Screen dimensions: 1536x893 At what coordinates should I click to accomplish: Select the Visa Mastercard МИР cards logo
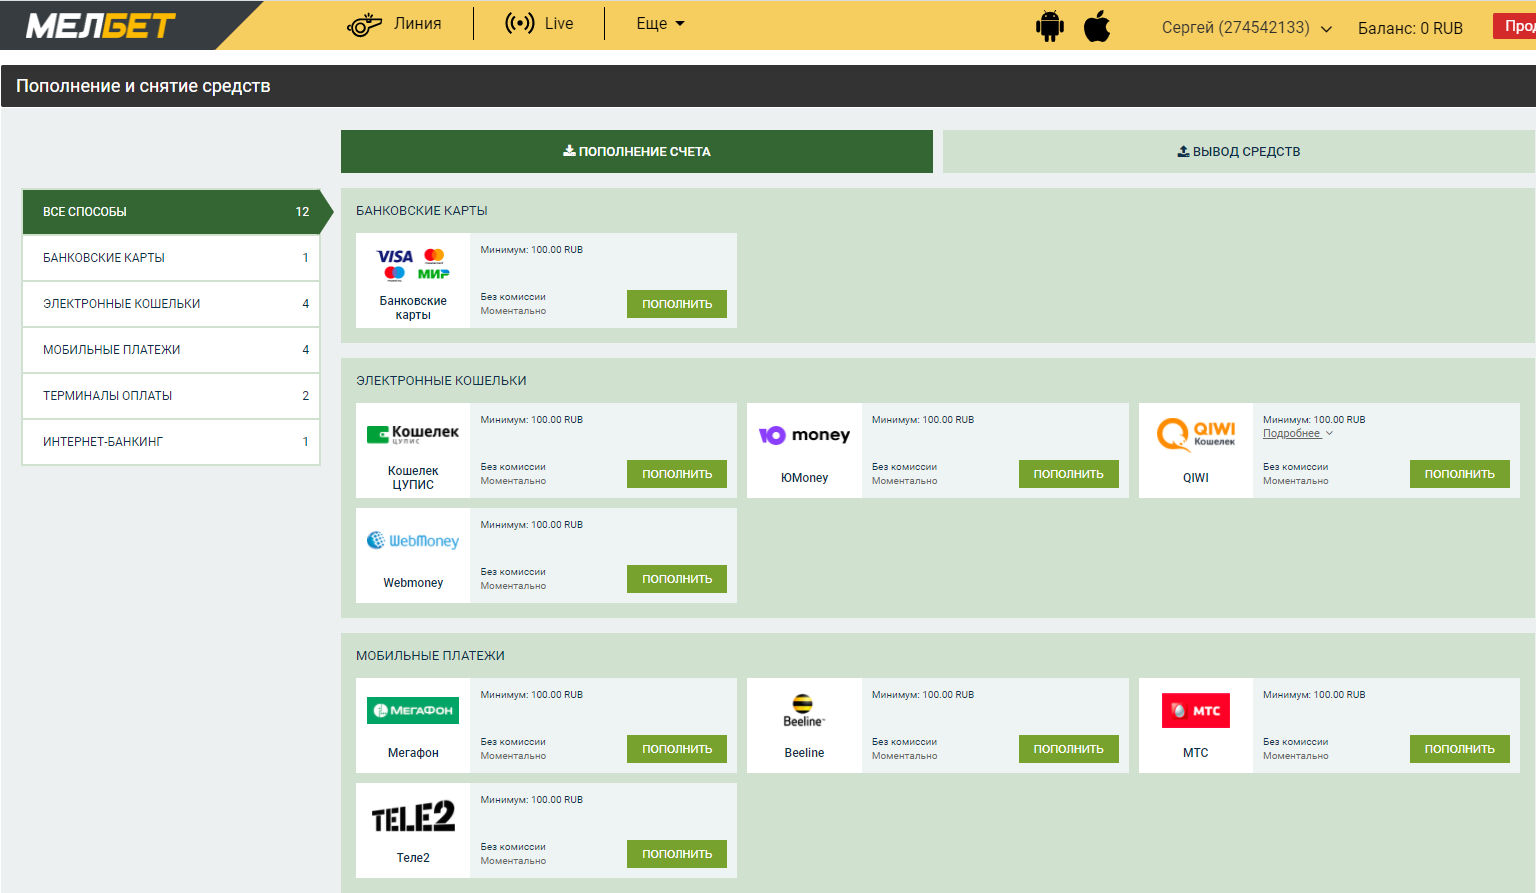pyautogui.click(x=413, y=265)
